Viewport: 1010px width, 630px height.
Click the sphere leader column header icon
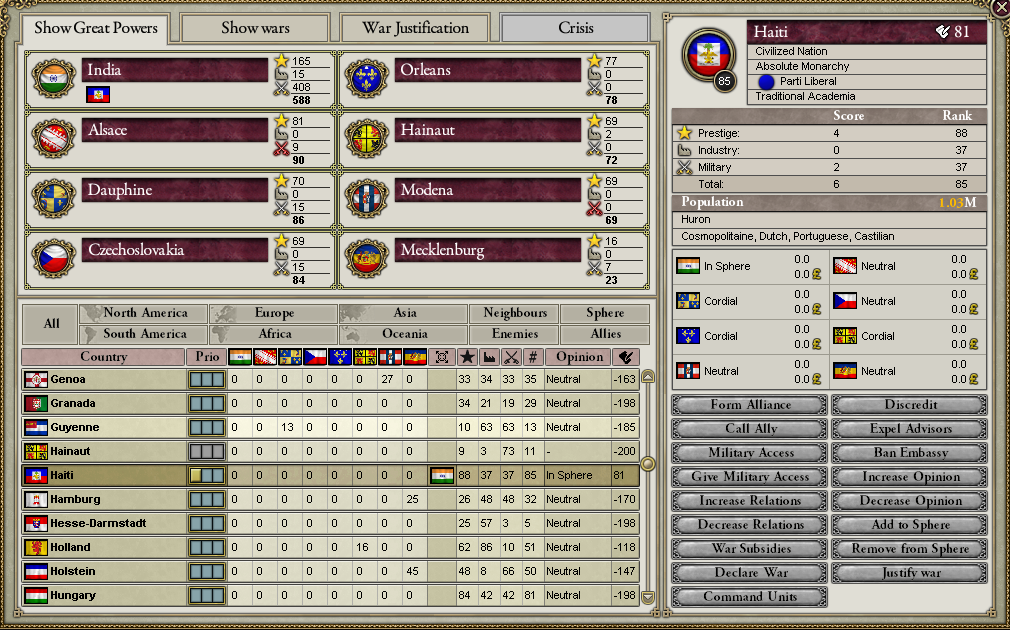point(442,357)
